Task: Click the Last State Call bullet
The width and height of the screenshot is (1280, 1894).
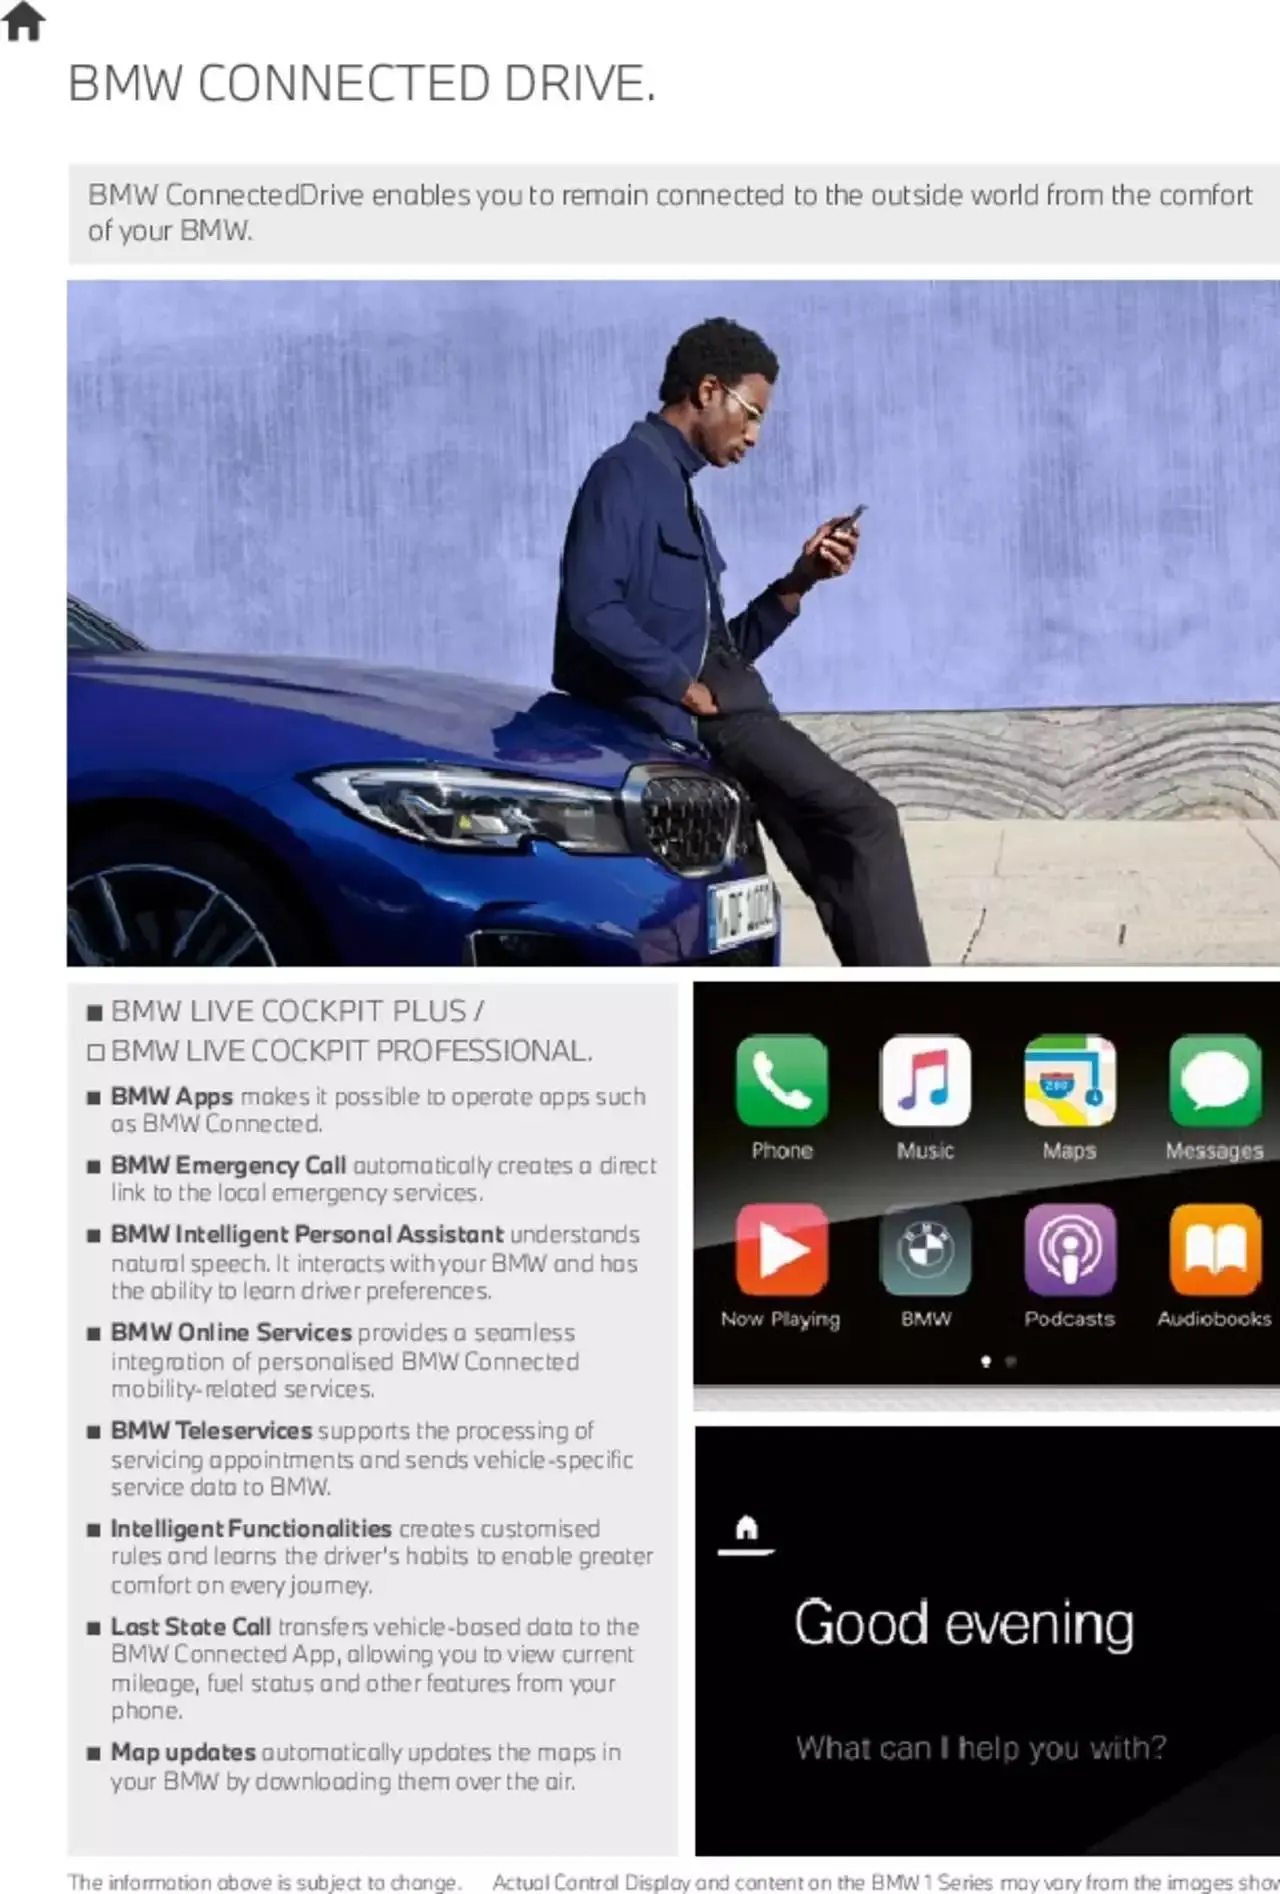Action: (x=375, y=1668)
